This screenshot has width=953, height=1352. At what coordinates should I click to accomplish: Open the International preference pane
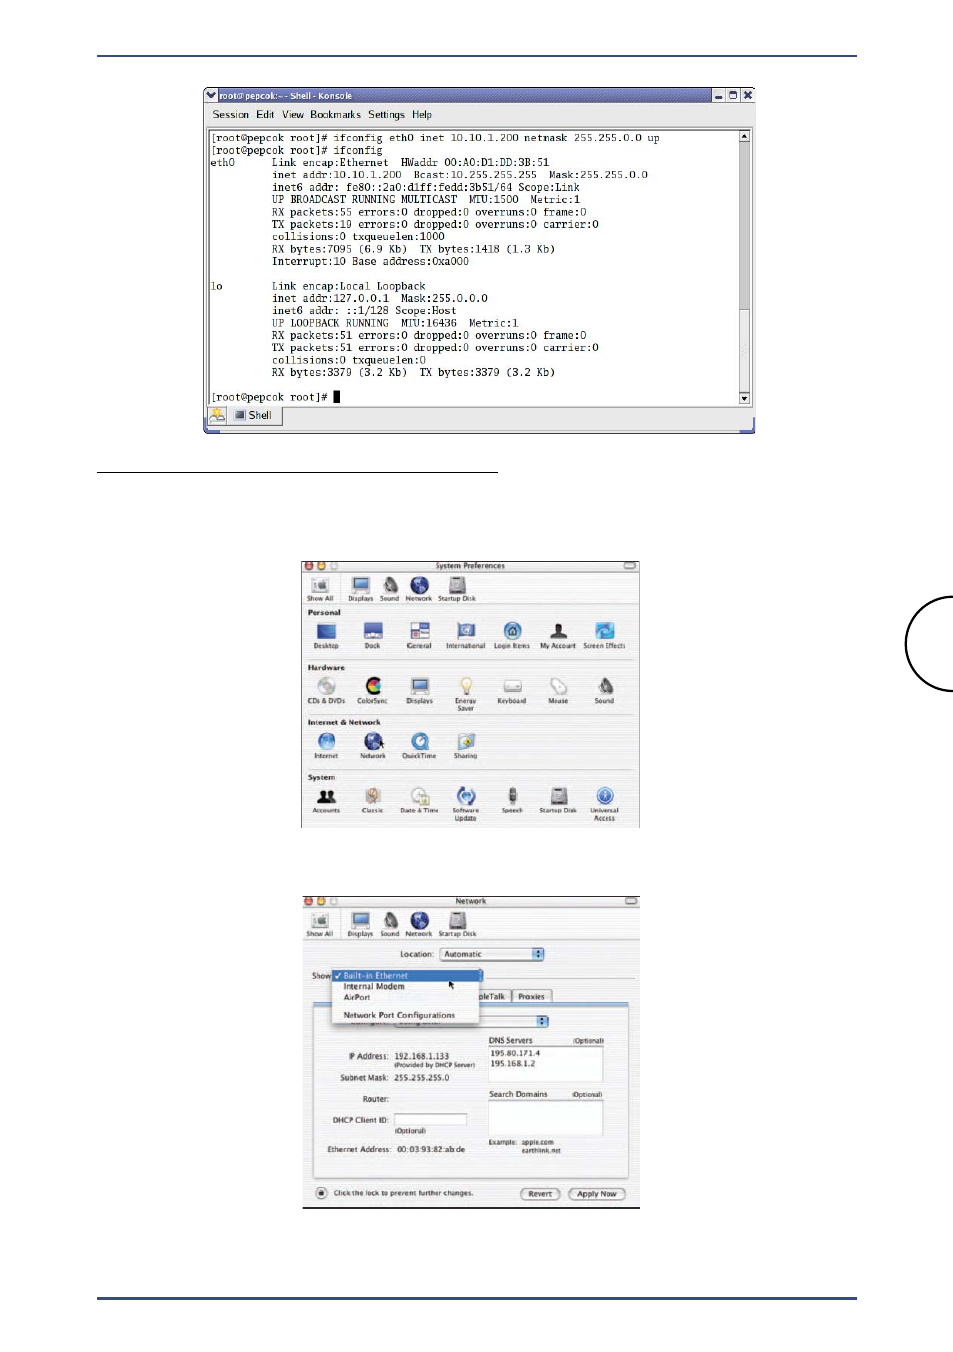(466, 636)
